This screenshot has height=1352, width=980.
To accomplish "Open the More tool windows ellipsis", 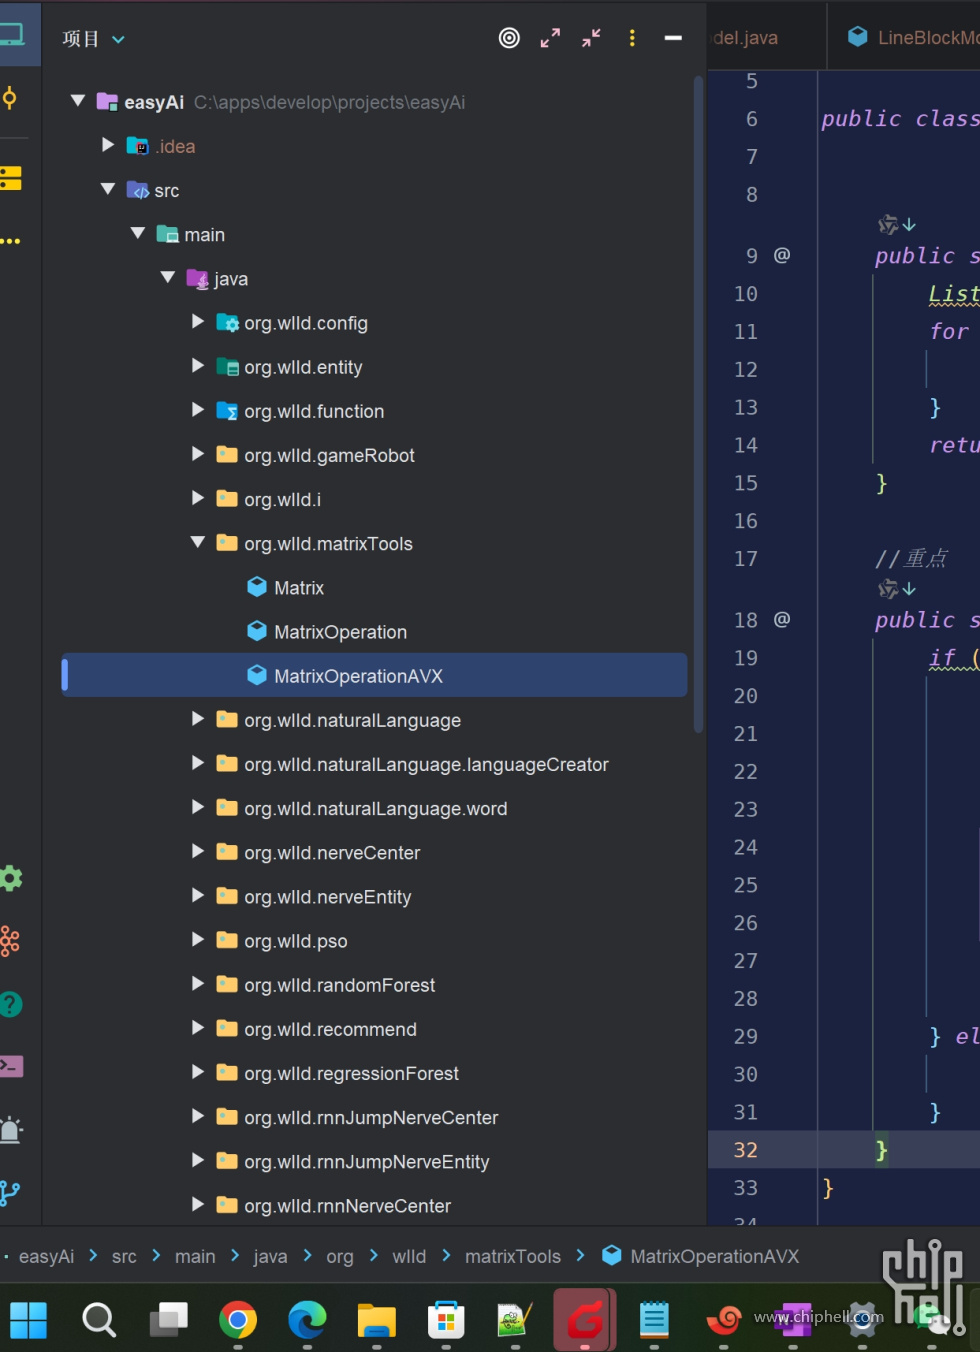I will [x=10, y=241].
